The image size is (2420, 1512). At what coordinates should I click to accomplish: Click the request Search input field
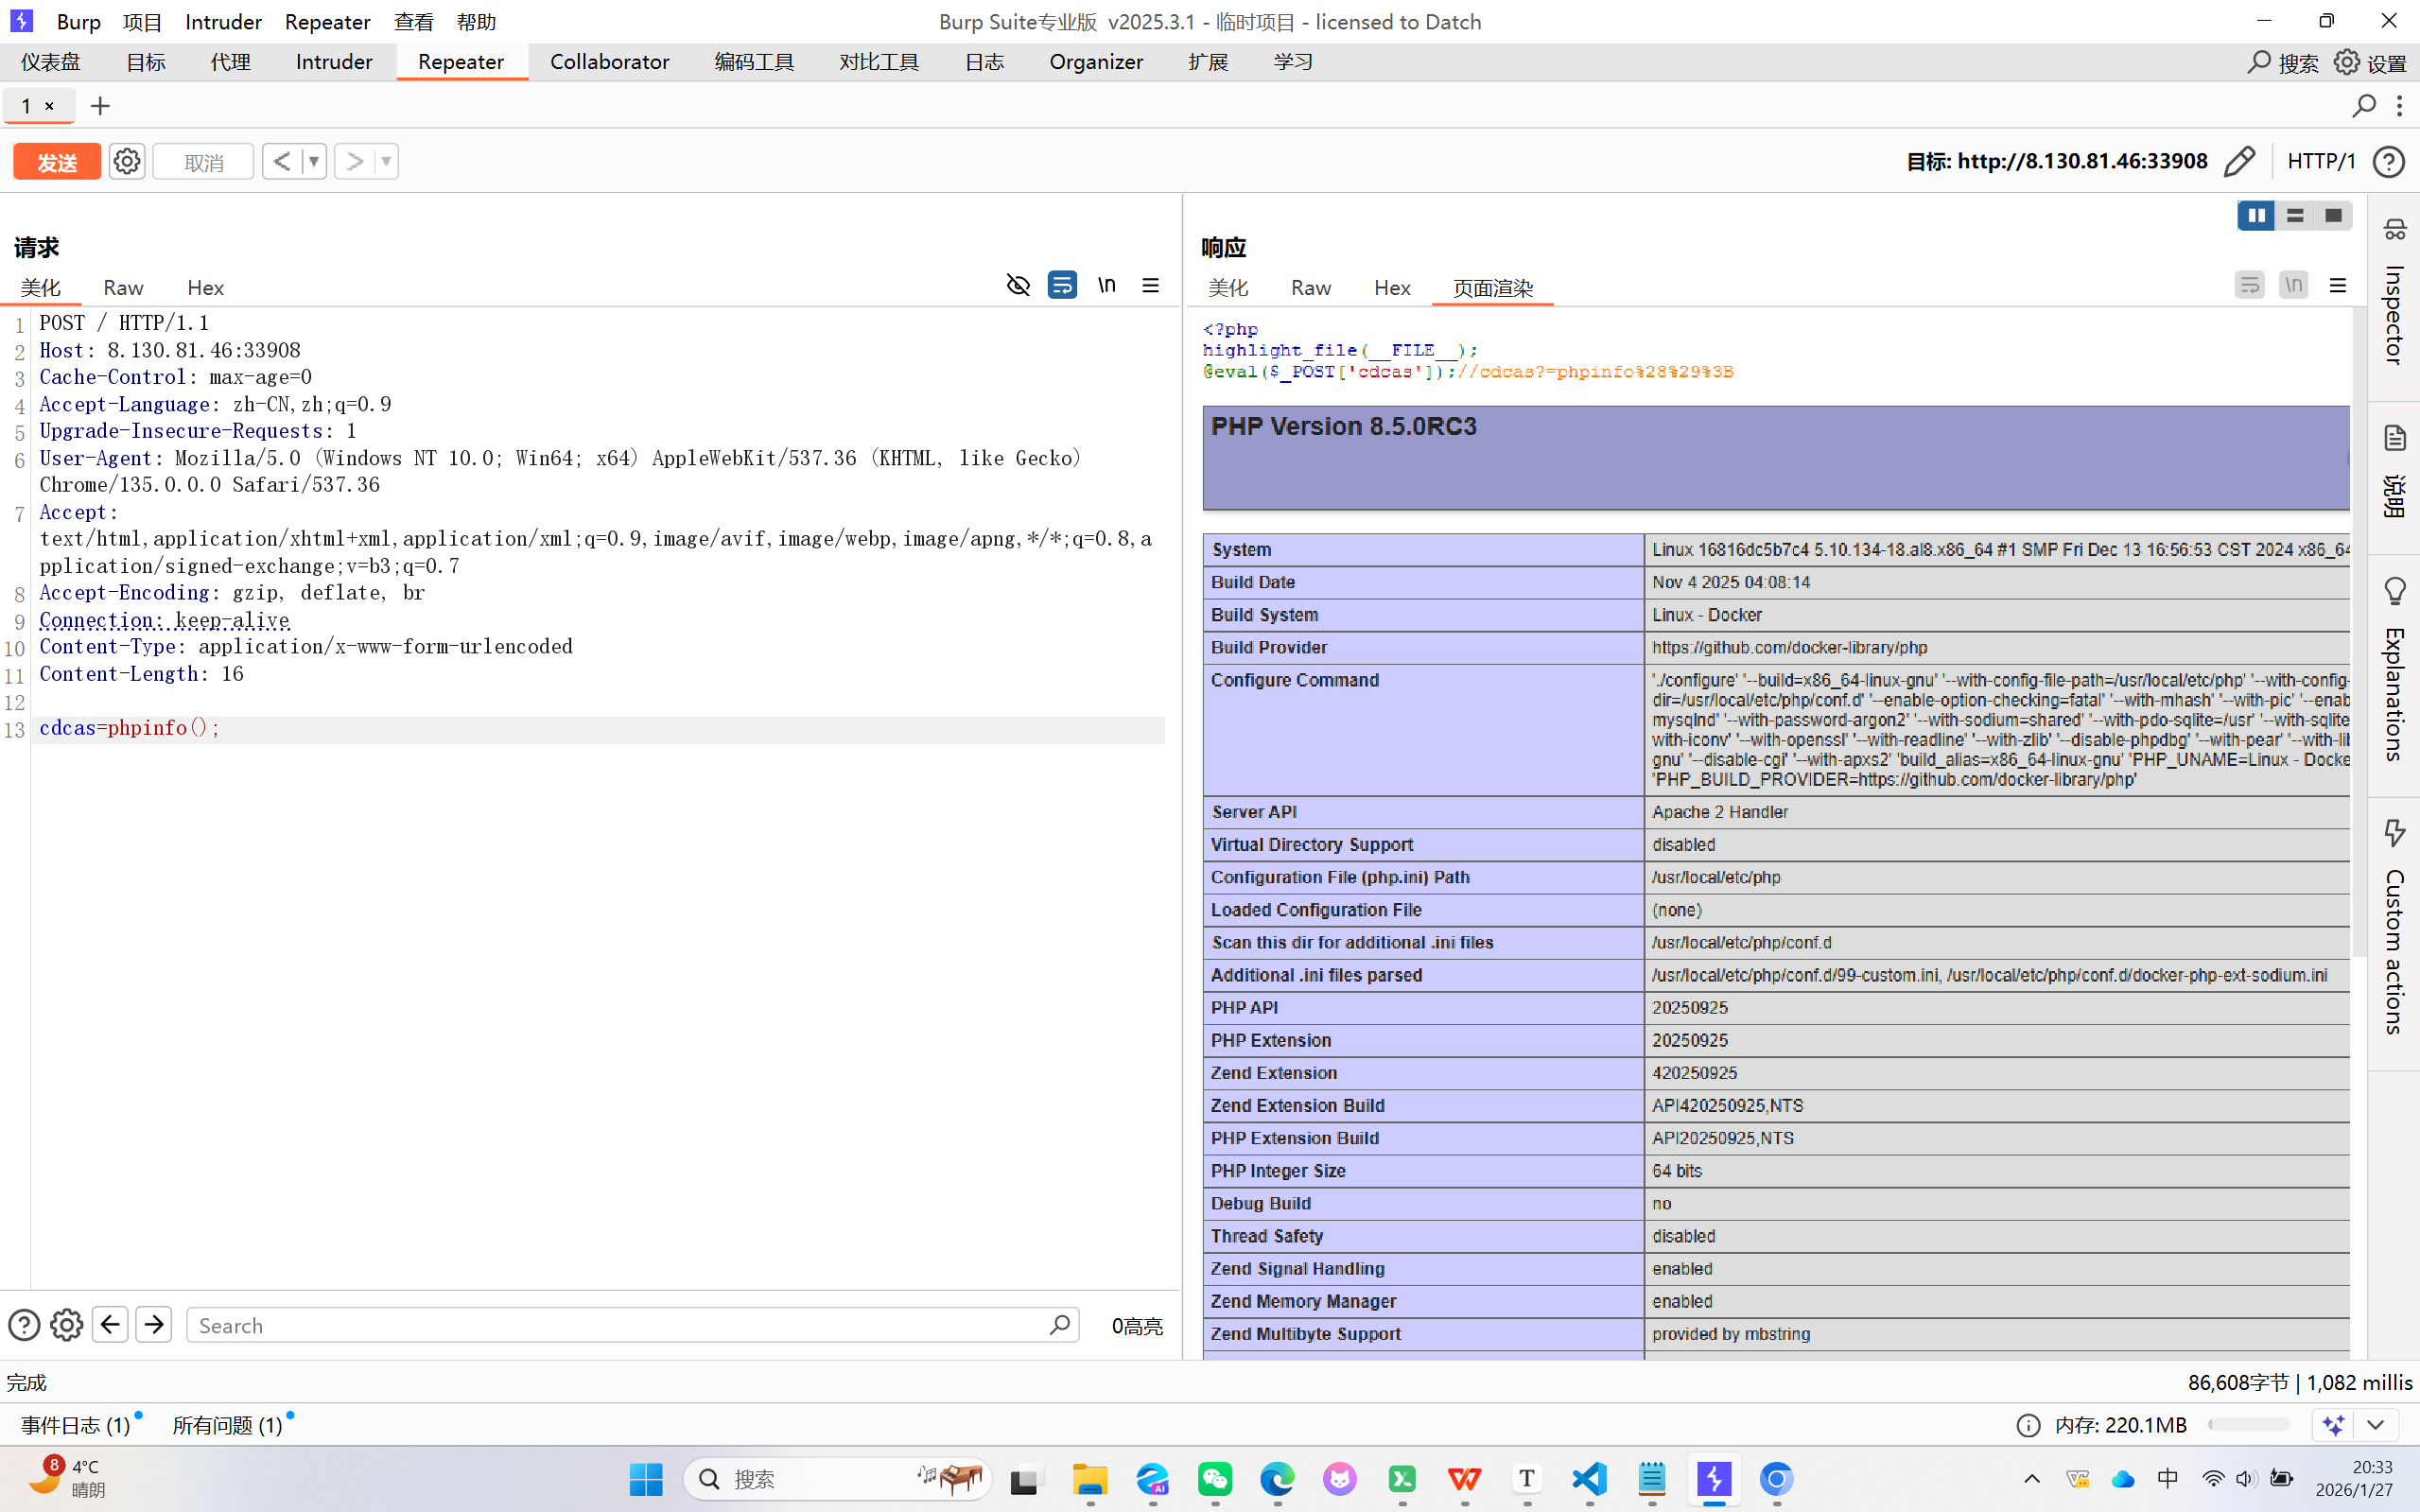[620, 1325]
